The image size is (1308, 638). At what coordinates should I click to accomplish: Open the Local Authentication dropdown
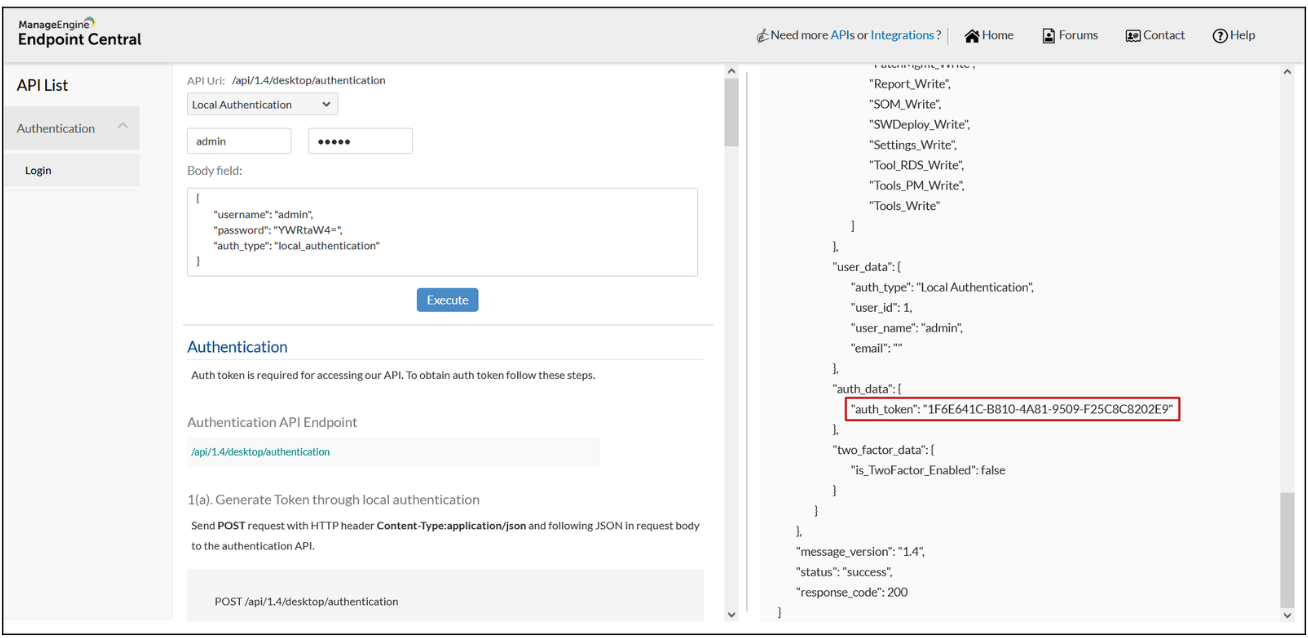click(x=263, y=104)
